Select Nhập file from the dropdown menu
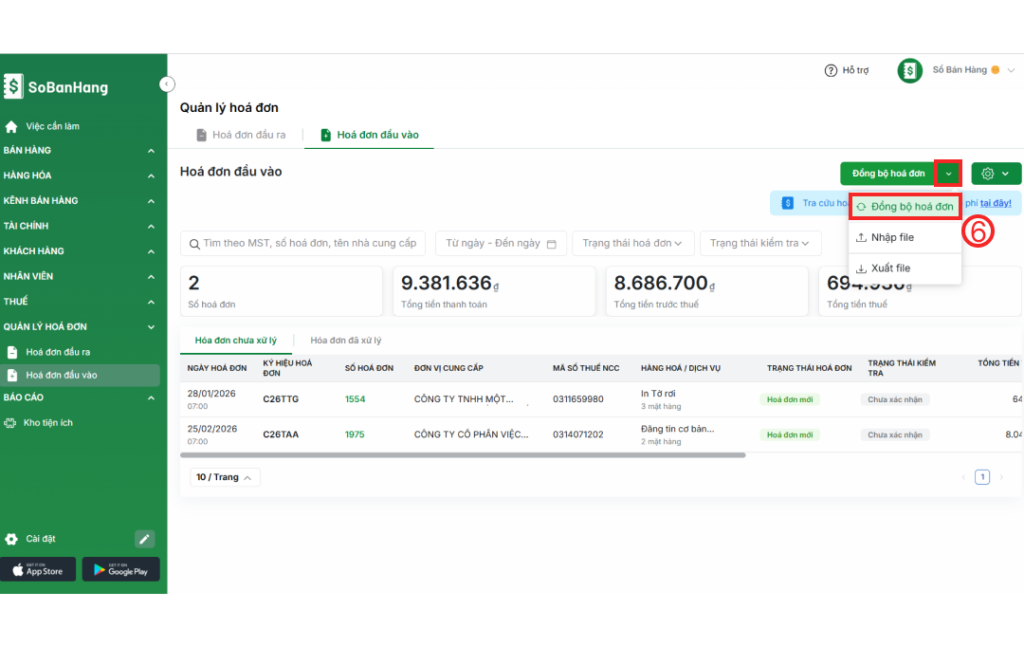 tap(891, 238)
